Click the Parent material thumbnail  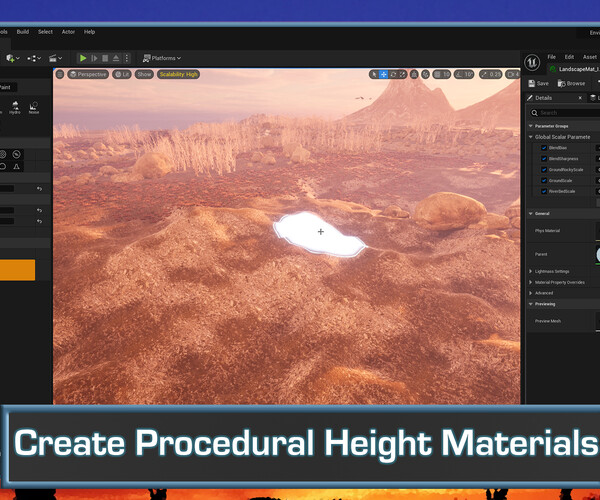coord(598,255)
